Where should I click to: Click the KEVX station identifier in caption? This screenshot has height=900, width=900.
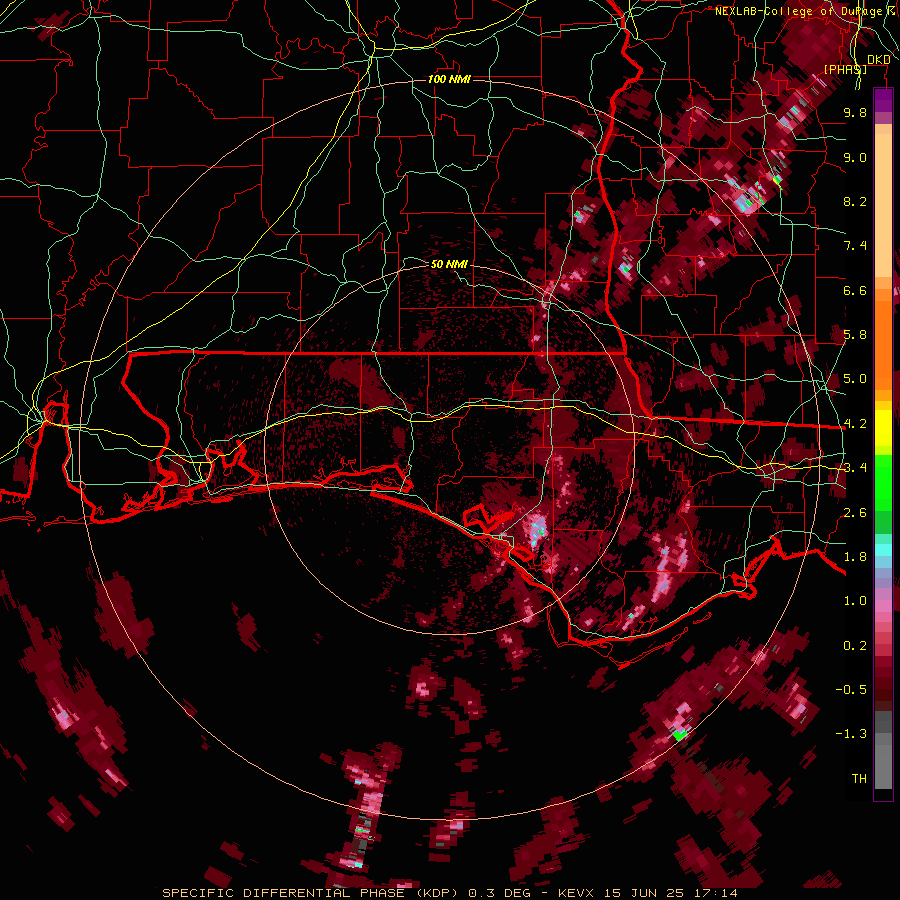point(578,893)
